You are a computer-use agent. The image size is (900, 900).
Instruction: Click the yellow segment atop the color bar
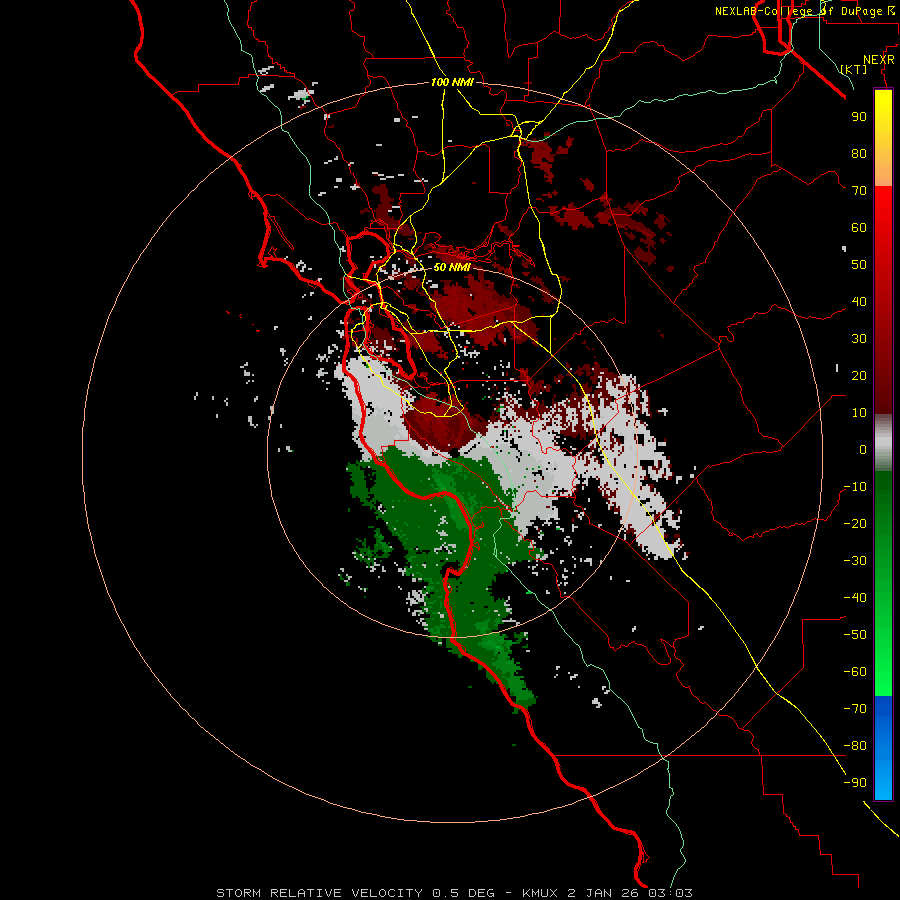pos(883,138)
